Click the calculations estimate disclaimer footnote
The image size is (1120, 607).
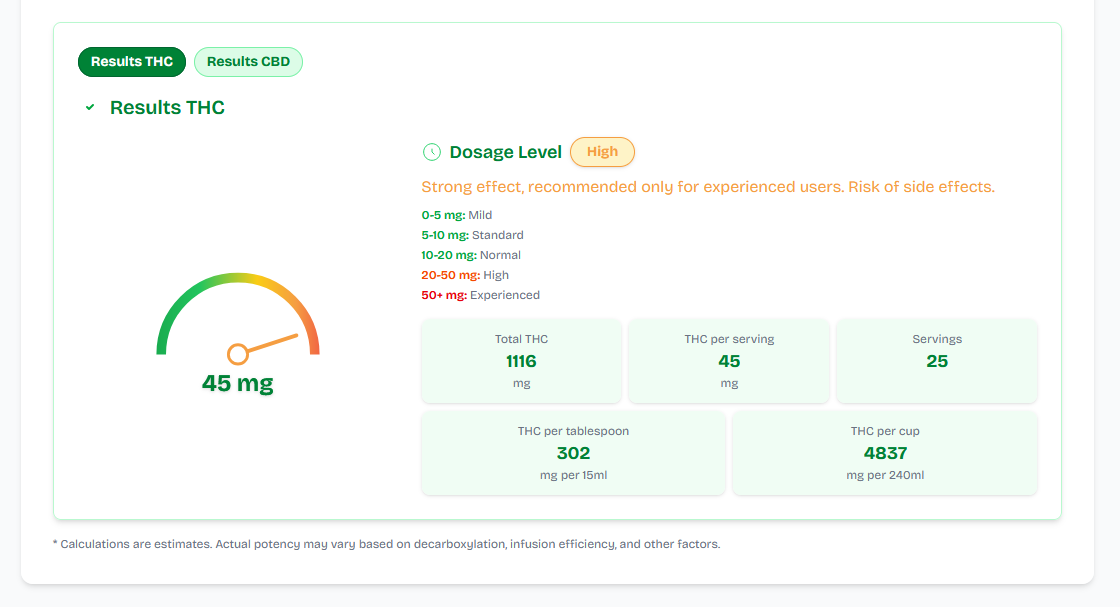pyautogui.click(x=386, y=545)
